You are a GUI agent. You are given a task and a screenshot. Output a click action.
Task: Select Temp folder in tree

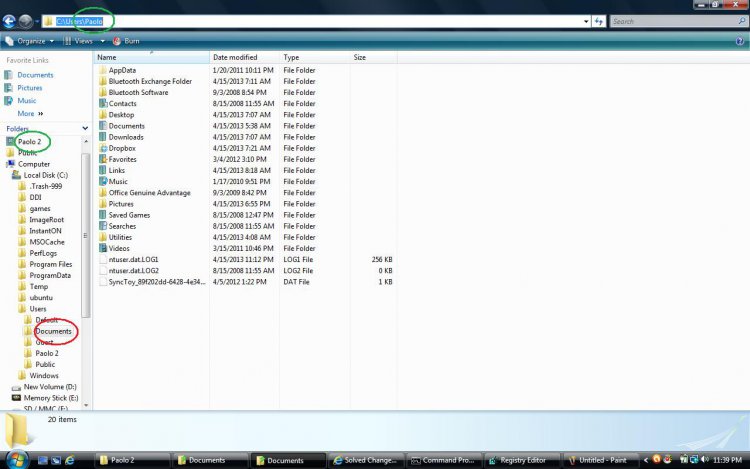(x=39, y=287)
